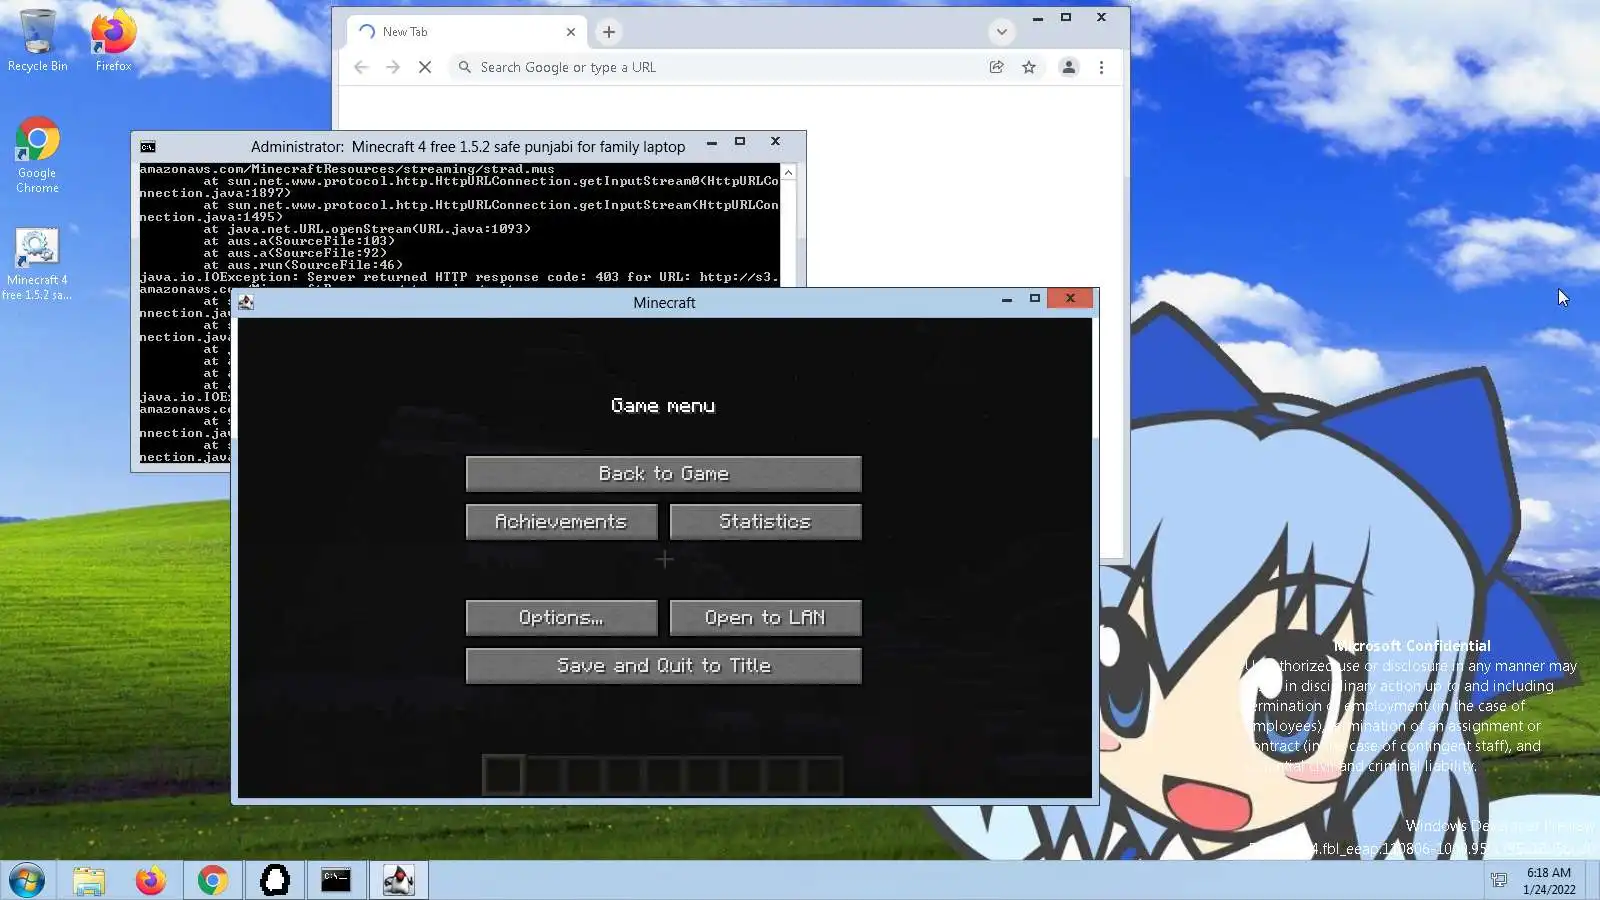Switch to the Minecraft Java taskbar item
1600x900 pixels.
point(398,881)
